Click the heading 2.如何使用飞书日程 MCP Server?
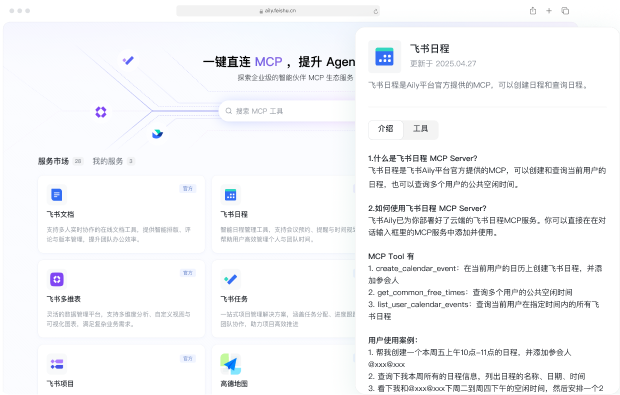Viewport: 620px width, 395px height. point(427,208)
